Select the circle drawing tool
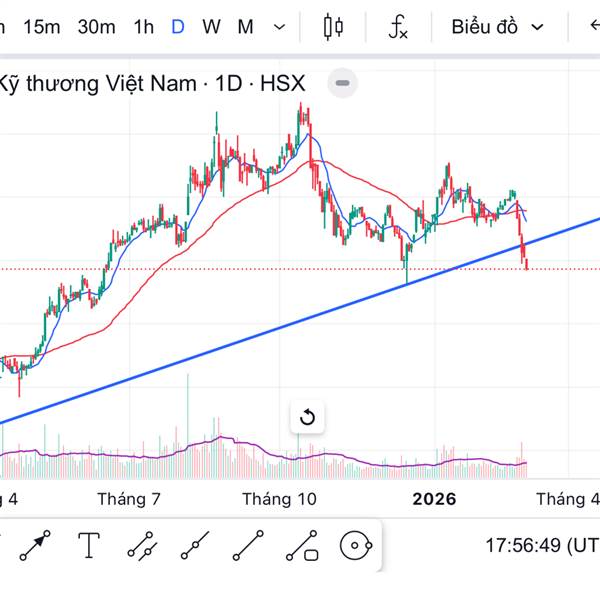Viewport: 600px width, 600px height. click(355, 546)
